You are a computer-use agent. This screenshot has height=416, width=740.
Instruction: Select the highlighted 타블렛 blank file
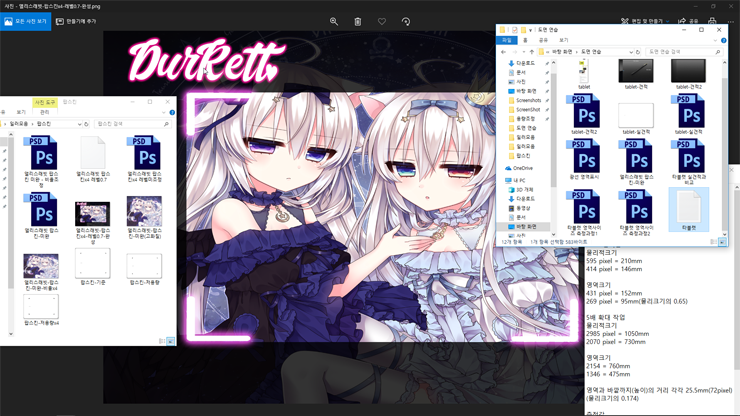coord(689,209)
